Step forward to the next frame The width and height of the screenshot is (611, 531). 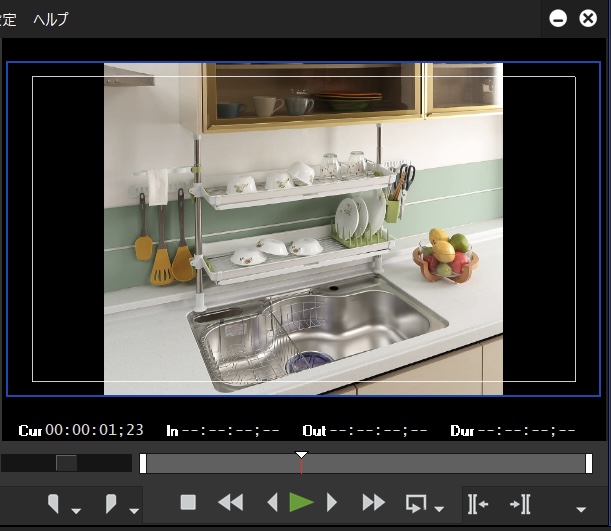click(x=332, y=503)
